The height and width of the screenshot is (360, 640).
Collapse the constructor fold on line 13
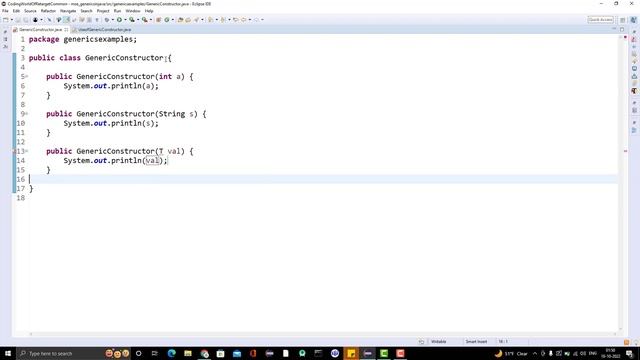tap(27, 151)
